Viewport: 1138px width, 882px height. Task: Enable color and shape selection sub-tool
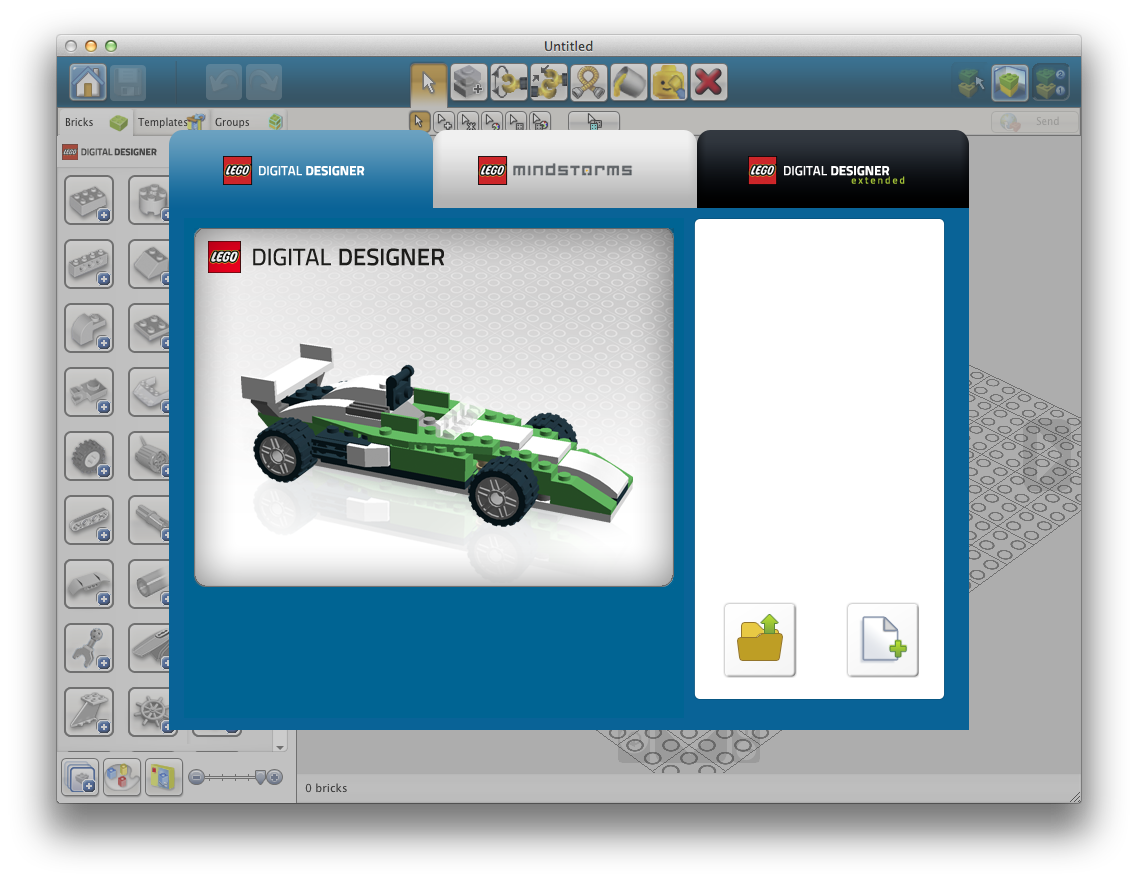(x=540, y=121)
